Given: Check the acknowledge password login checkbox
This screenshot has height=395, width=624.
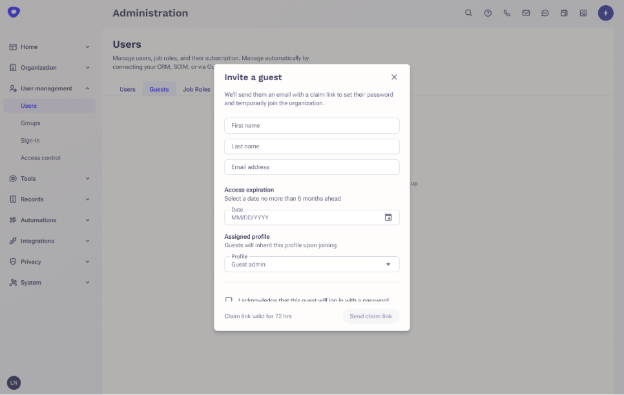Looking at the screenshot, I should tap(228, 300).
